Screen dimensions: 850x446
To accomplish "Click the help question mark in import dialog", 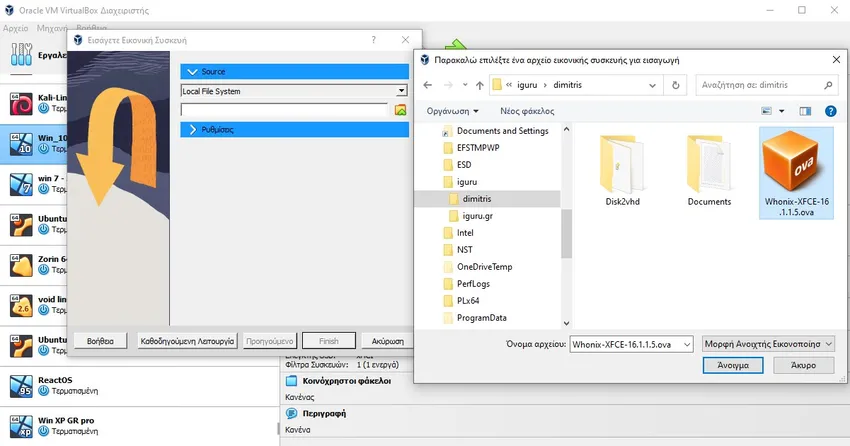I will pos(374,40).
